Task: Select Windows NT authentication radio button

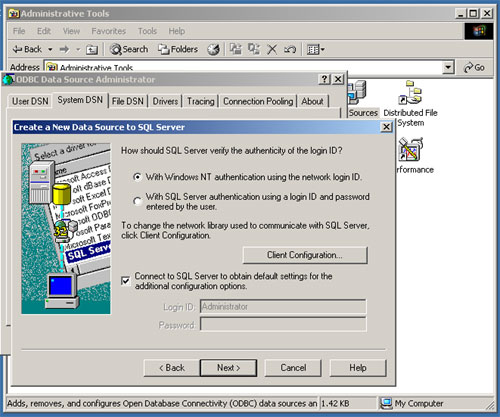Action: [x=137, y=177]
